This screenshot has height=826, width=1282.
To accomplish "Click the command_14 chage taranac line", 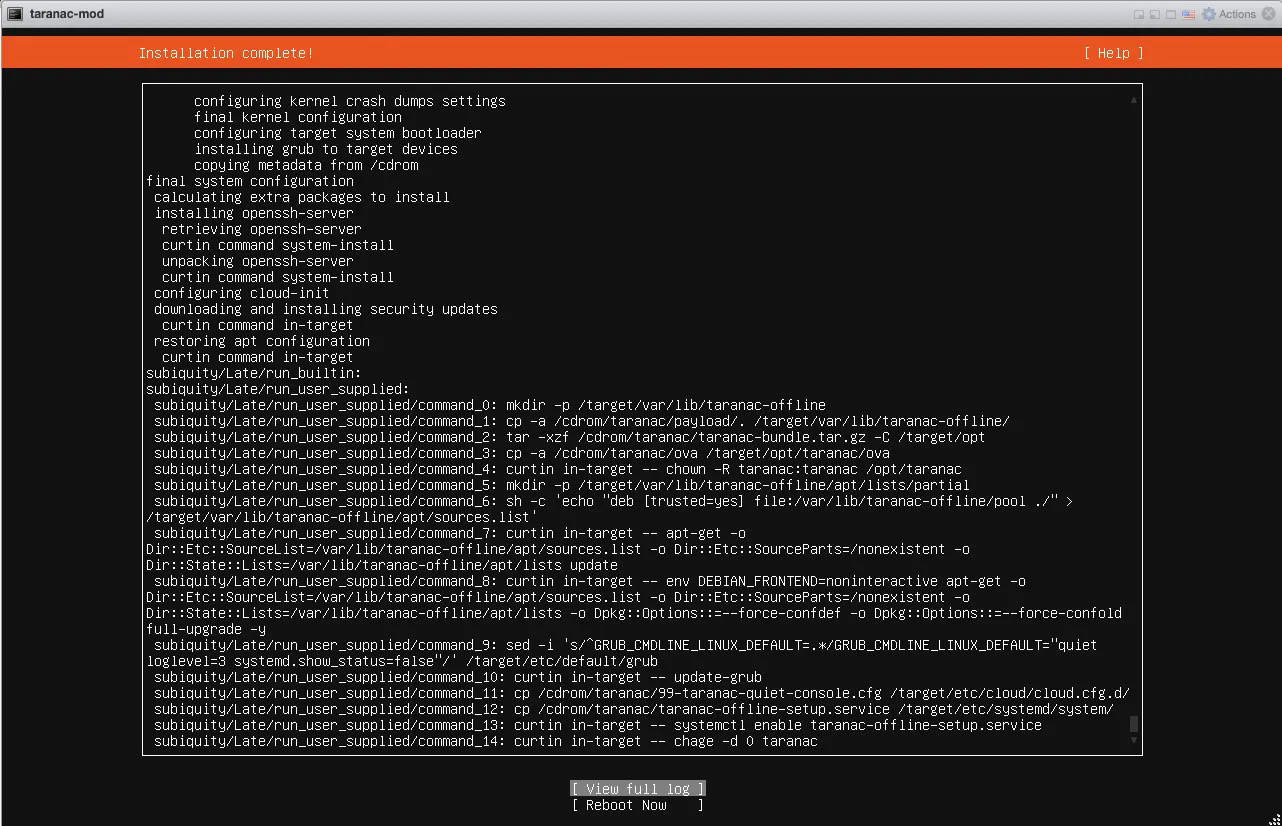I will (x=486, y=741).
